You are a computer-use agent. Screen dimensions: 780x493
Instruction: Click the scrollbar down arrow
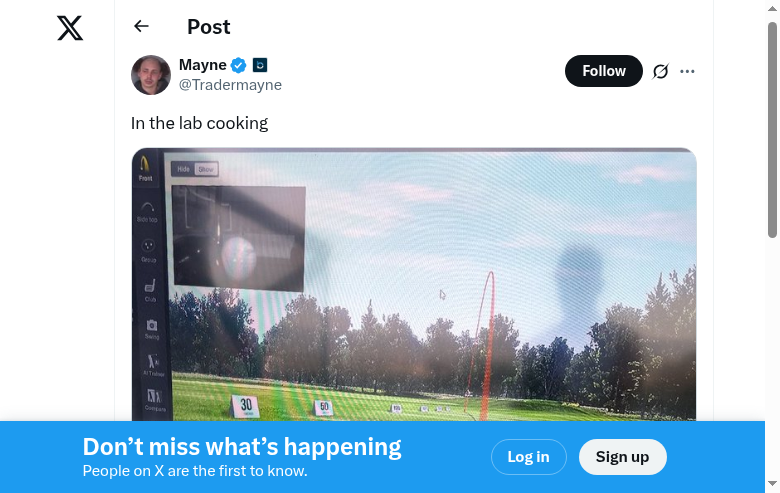click(772, 483)
